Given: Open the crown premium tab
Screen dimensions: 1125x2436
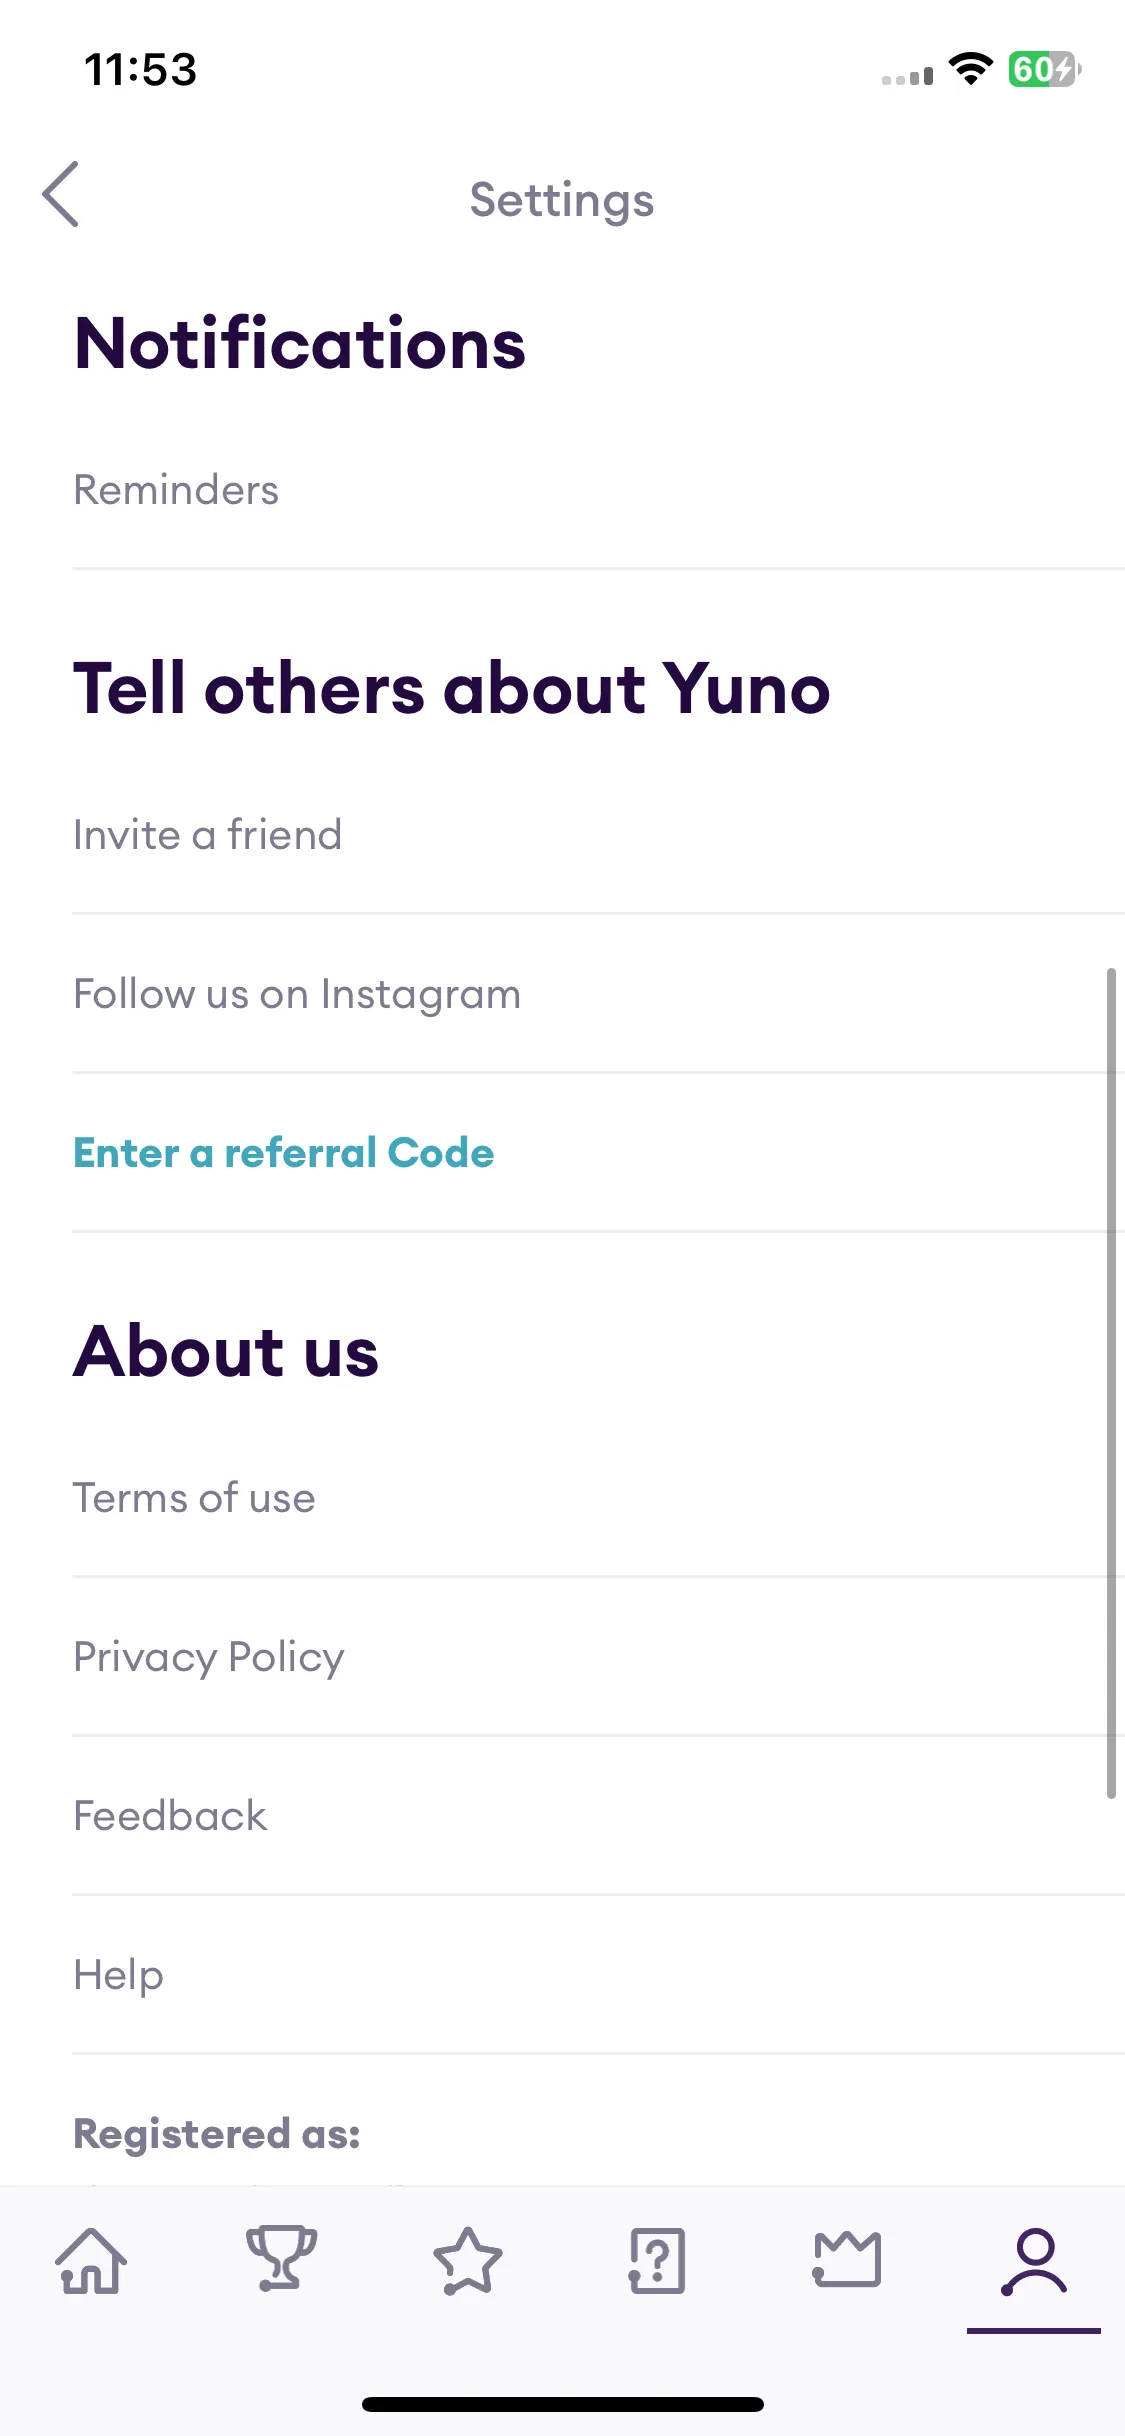Looking at the screenshot, I should (x=847, y=2259).
